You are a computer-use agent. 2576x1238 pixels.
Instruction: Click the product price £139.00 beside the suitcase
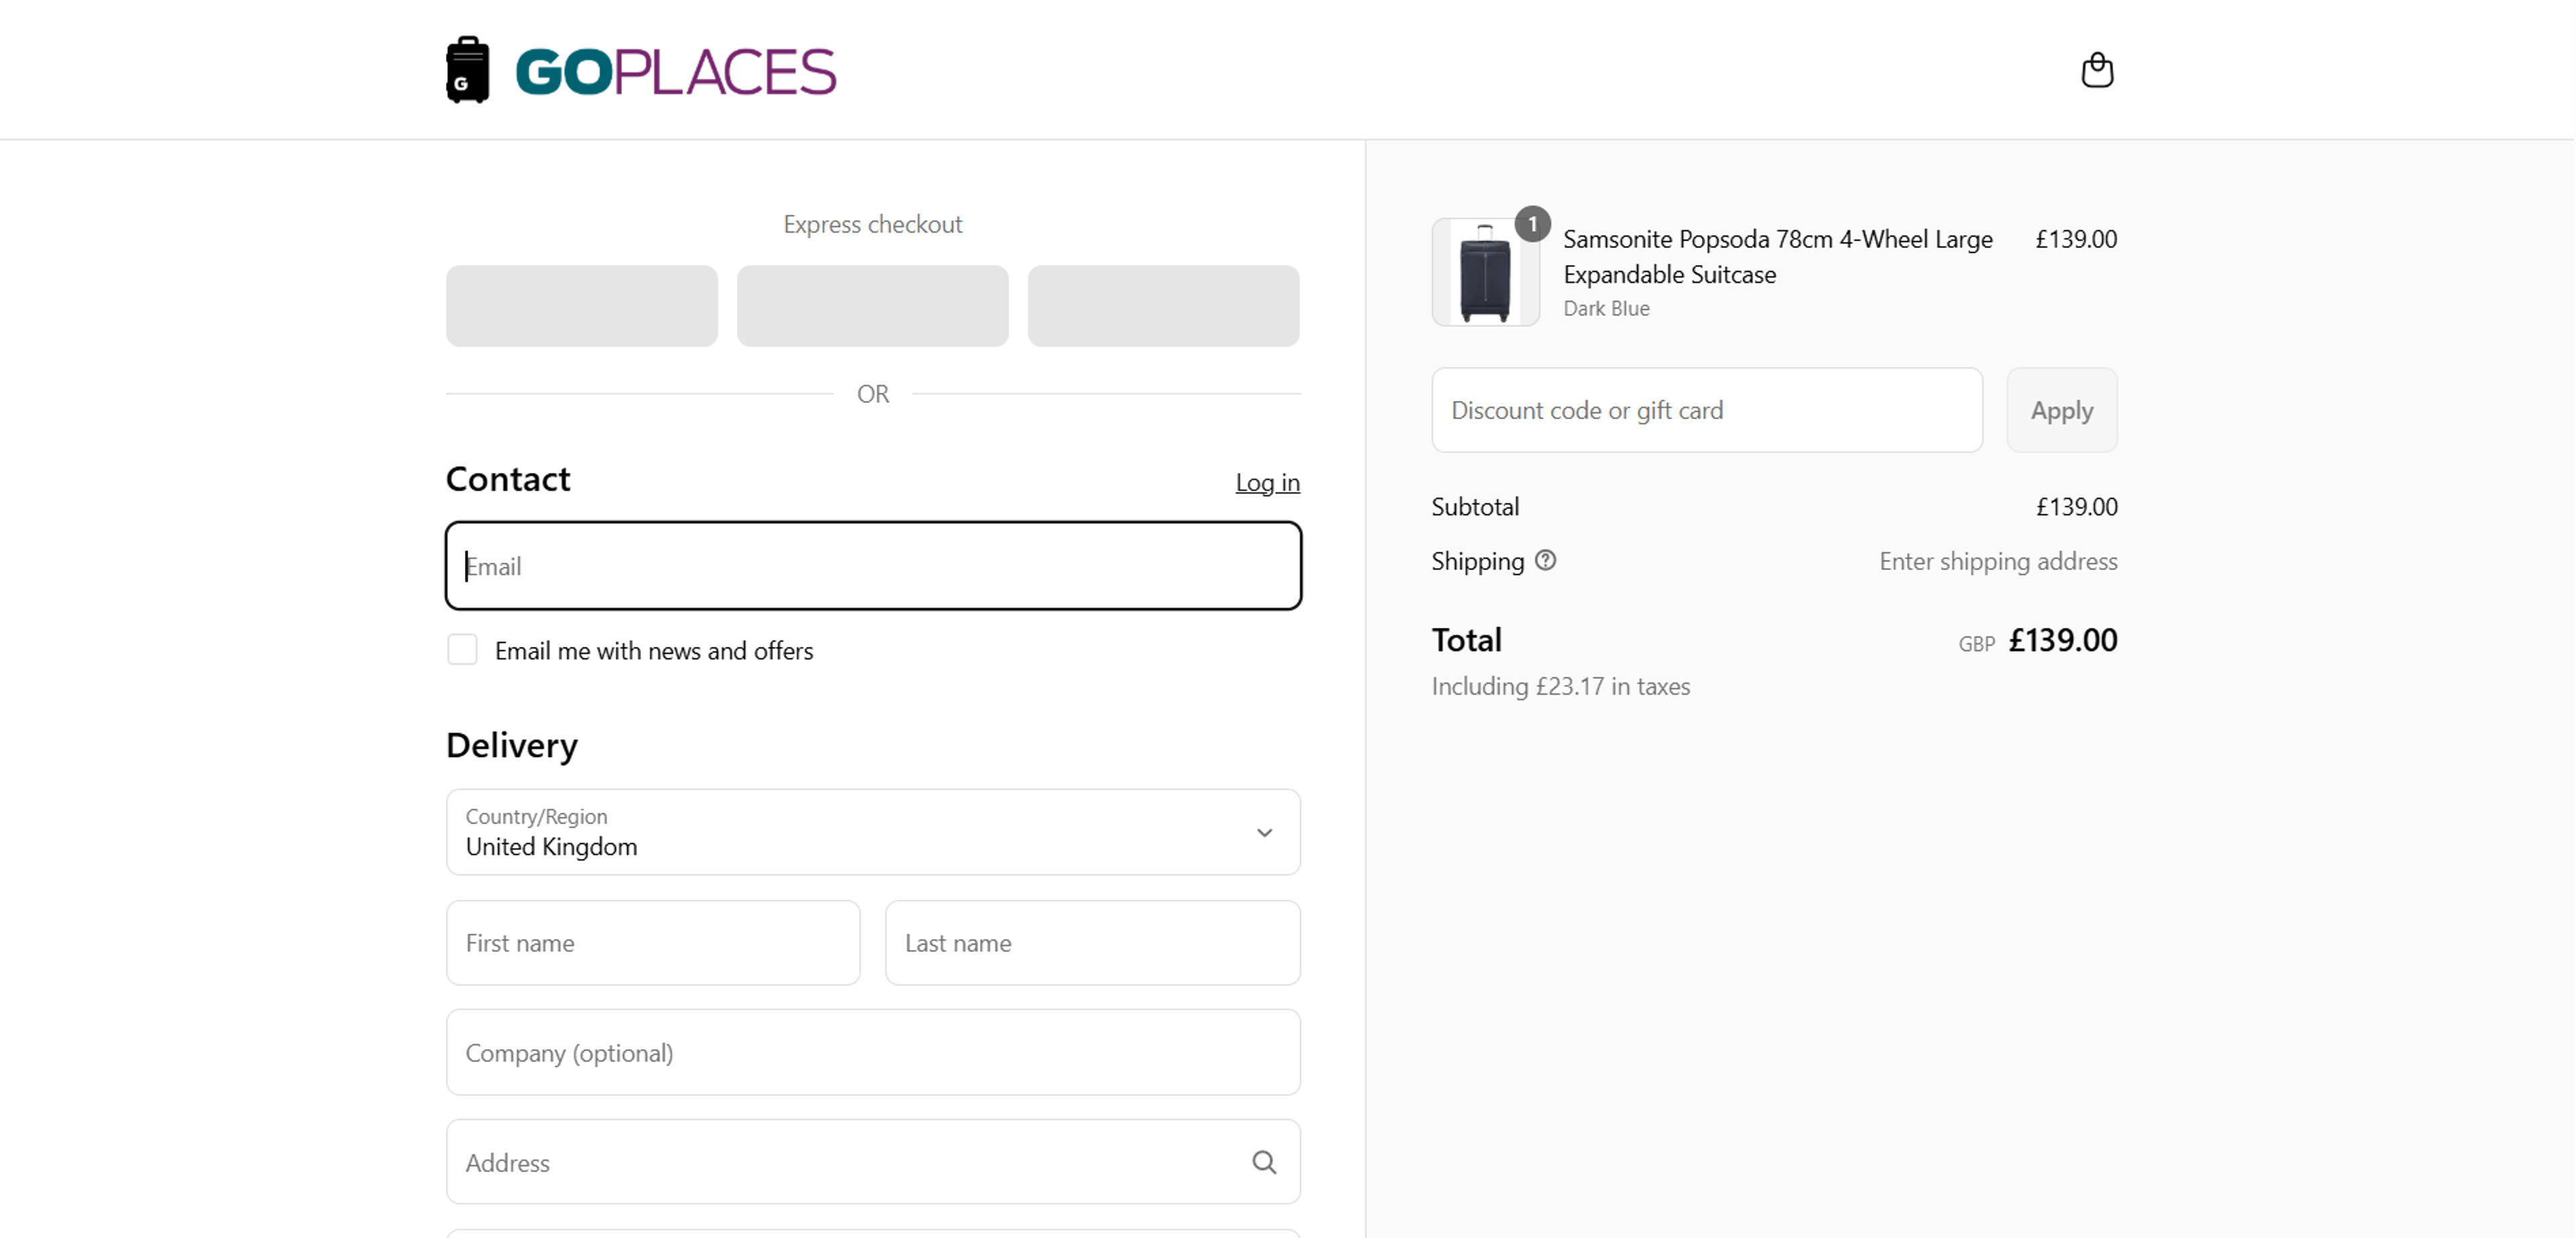point(2076,239)
